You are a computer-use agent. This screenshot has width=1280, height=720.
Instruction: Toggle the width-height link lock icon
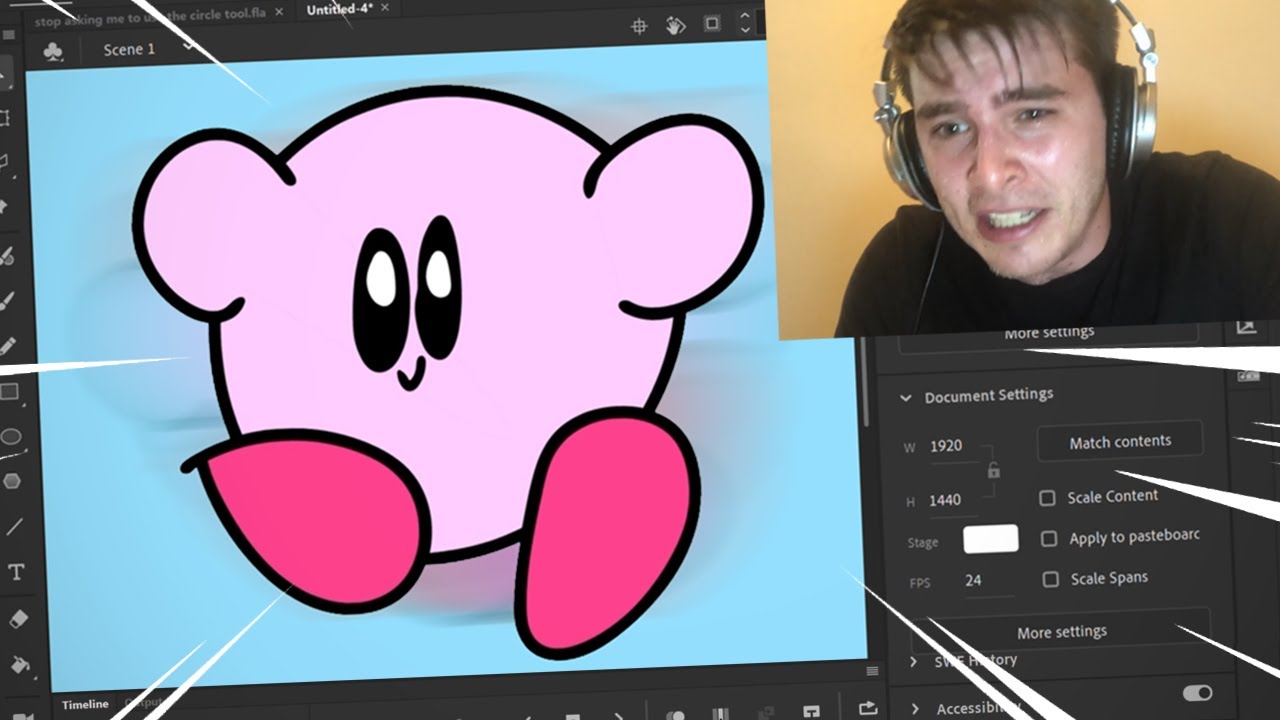coord(993,470)
